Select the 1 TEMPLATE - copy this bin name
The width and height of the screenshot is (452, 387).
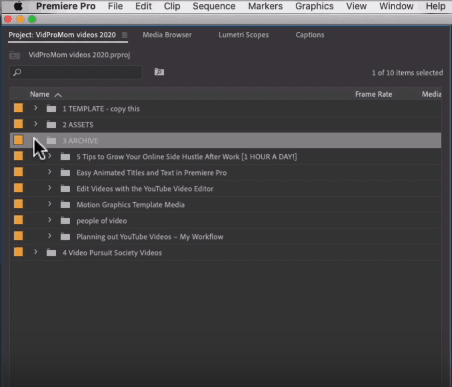[101, 109]
